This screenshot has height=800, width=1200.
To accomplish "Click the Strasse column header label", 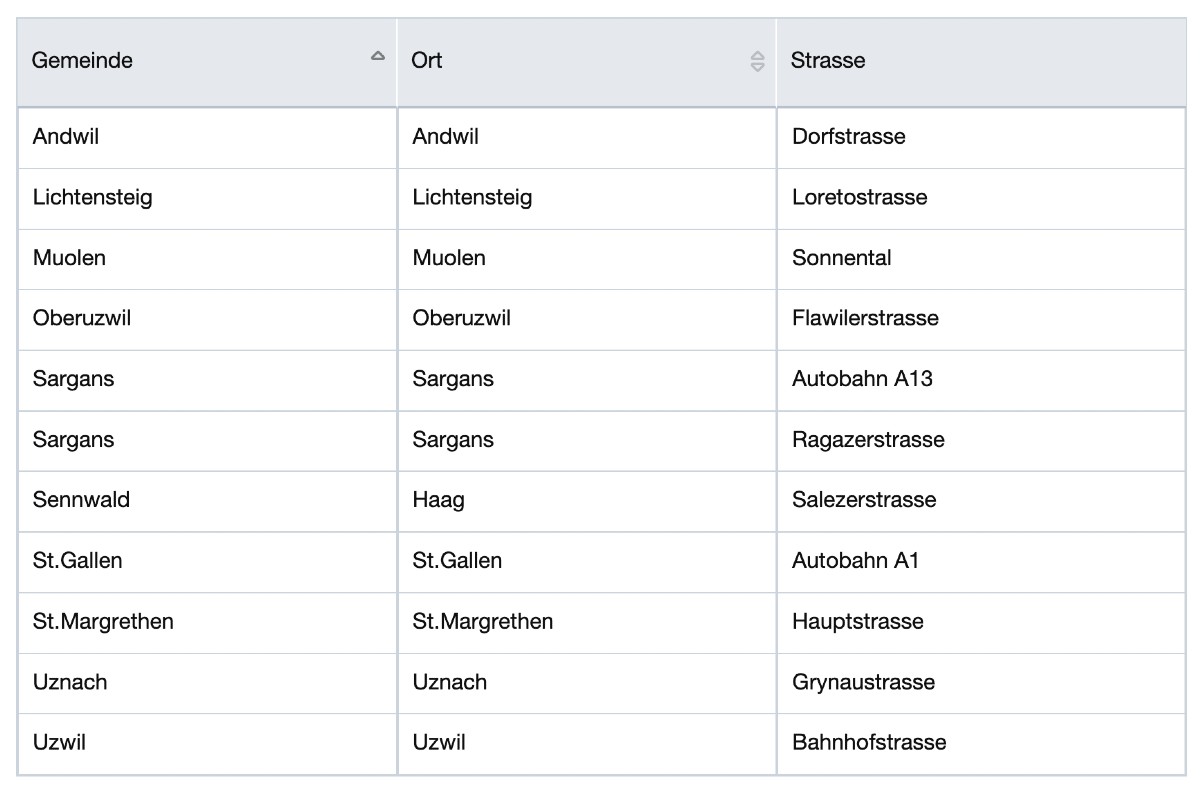I will click(x=828, y=60).
